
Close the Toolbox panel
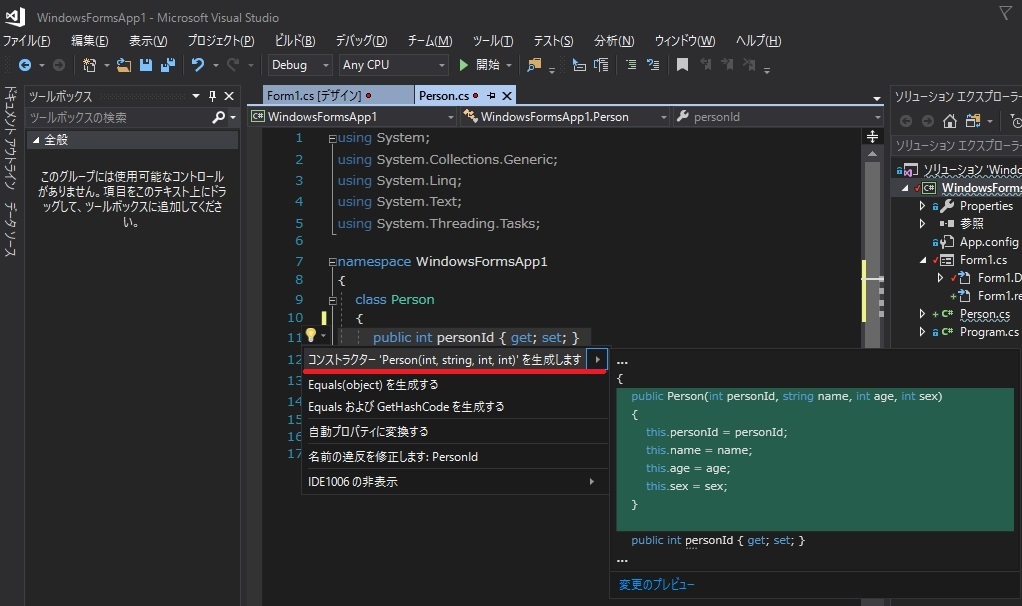pos(229,96)
